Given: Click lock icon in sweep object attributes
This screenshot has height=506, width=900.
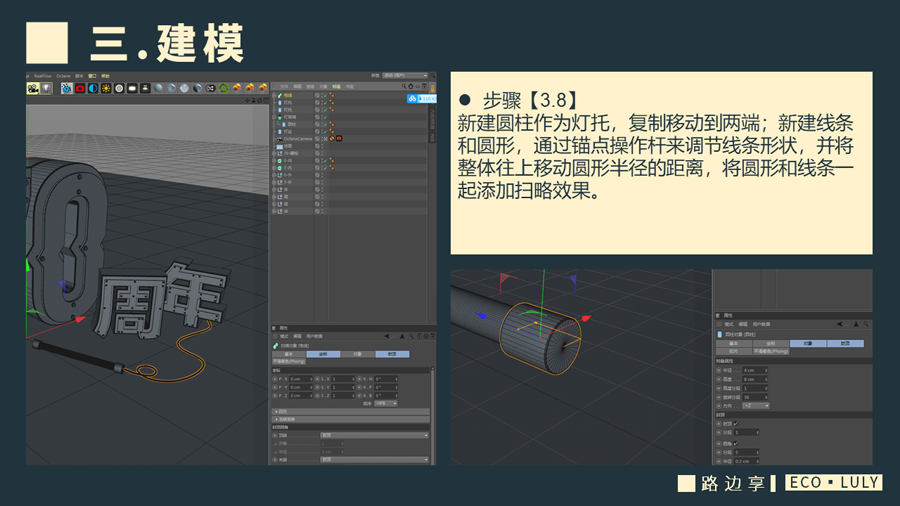Looking at the screenshot, I should (419, 336).
